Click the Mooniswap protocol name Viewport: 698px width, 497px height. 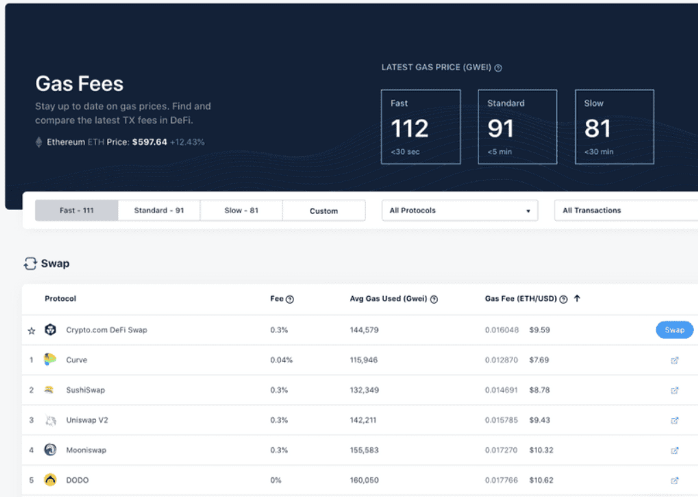86,450
